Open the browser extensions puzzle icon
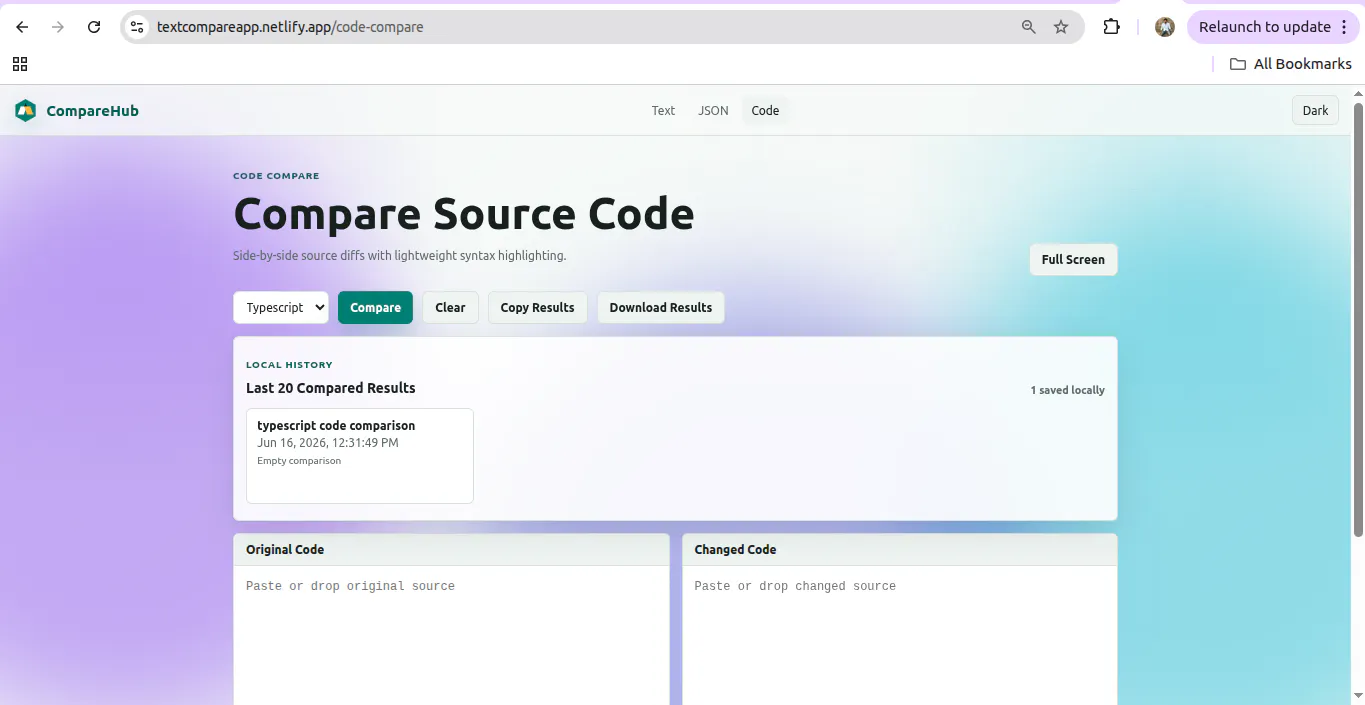The height and width of the screenshot is (705, 1365). [x=1111, y=27]
